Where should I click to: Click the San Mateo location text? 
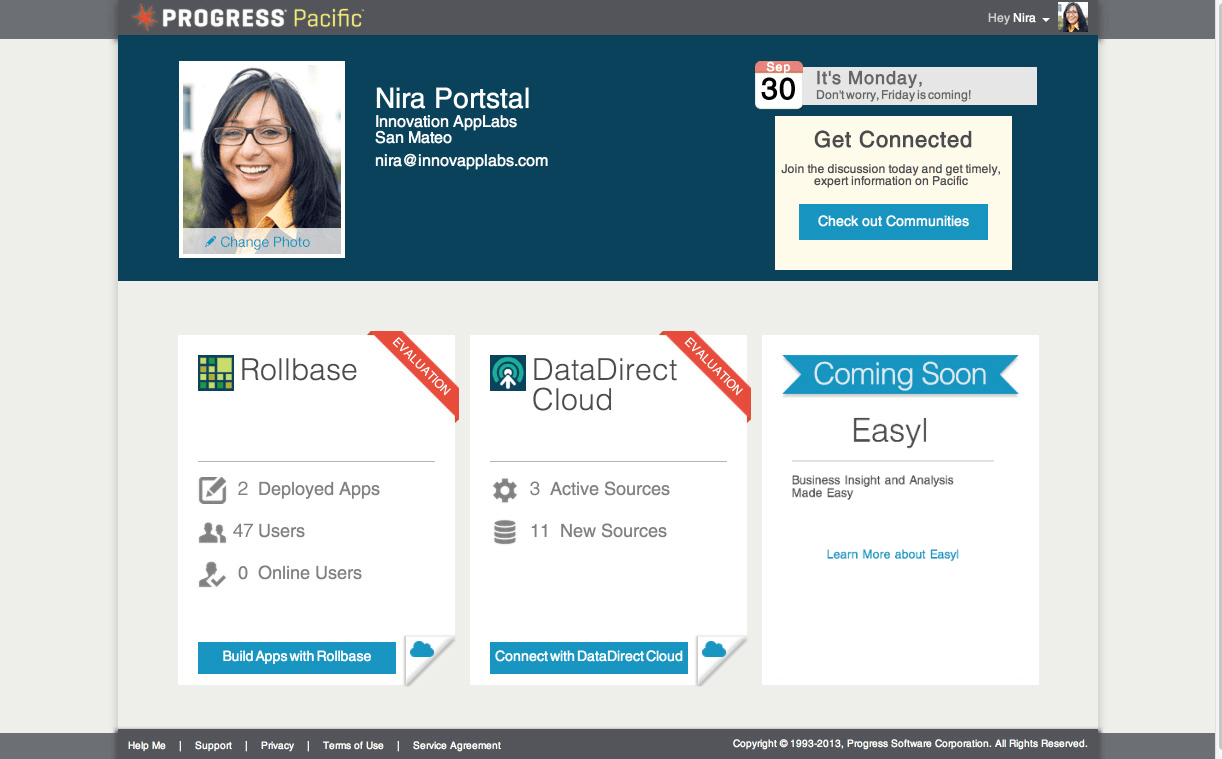413,138
